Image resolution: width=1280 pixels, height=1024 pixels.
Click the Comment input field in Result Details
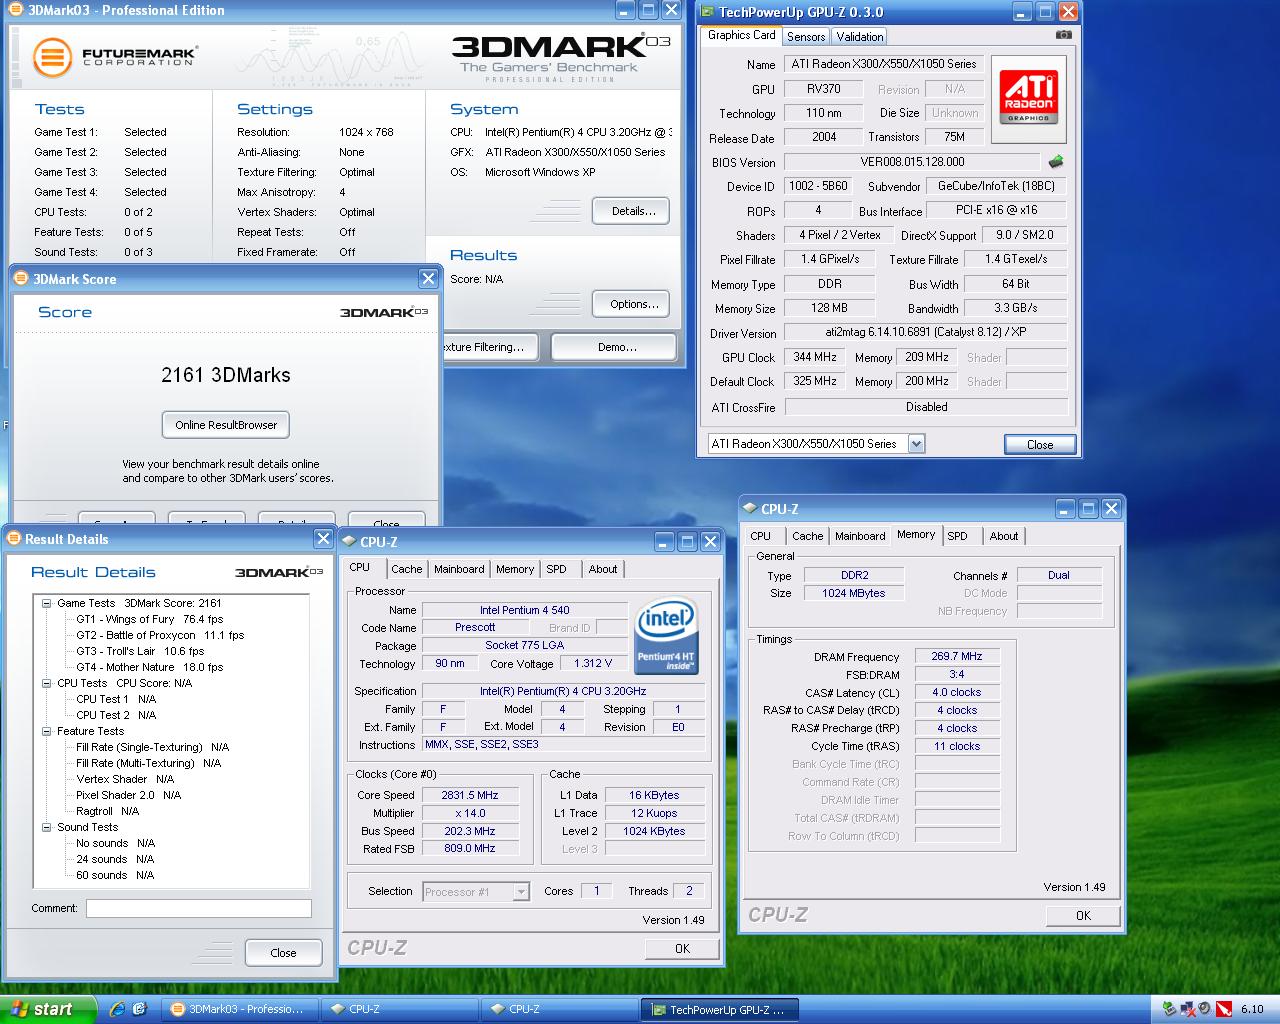tap(198, 908)
